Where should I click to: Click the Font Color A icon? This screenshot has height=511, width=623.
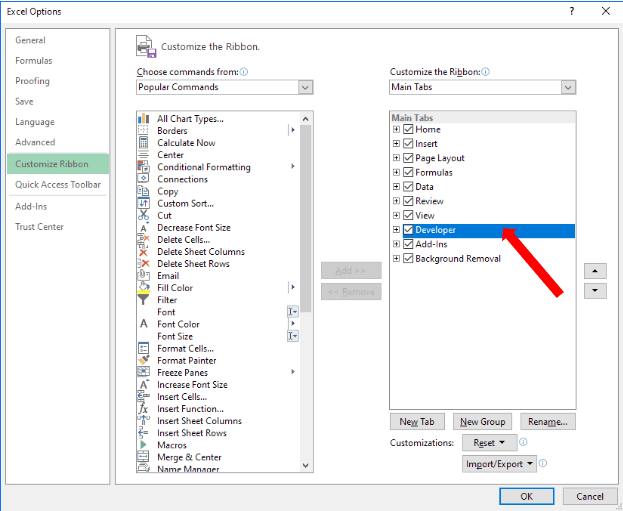click(144, 324)
